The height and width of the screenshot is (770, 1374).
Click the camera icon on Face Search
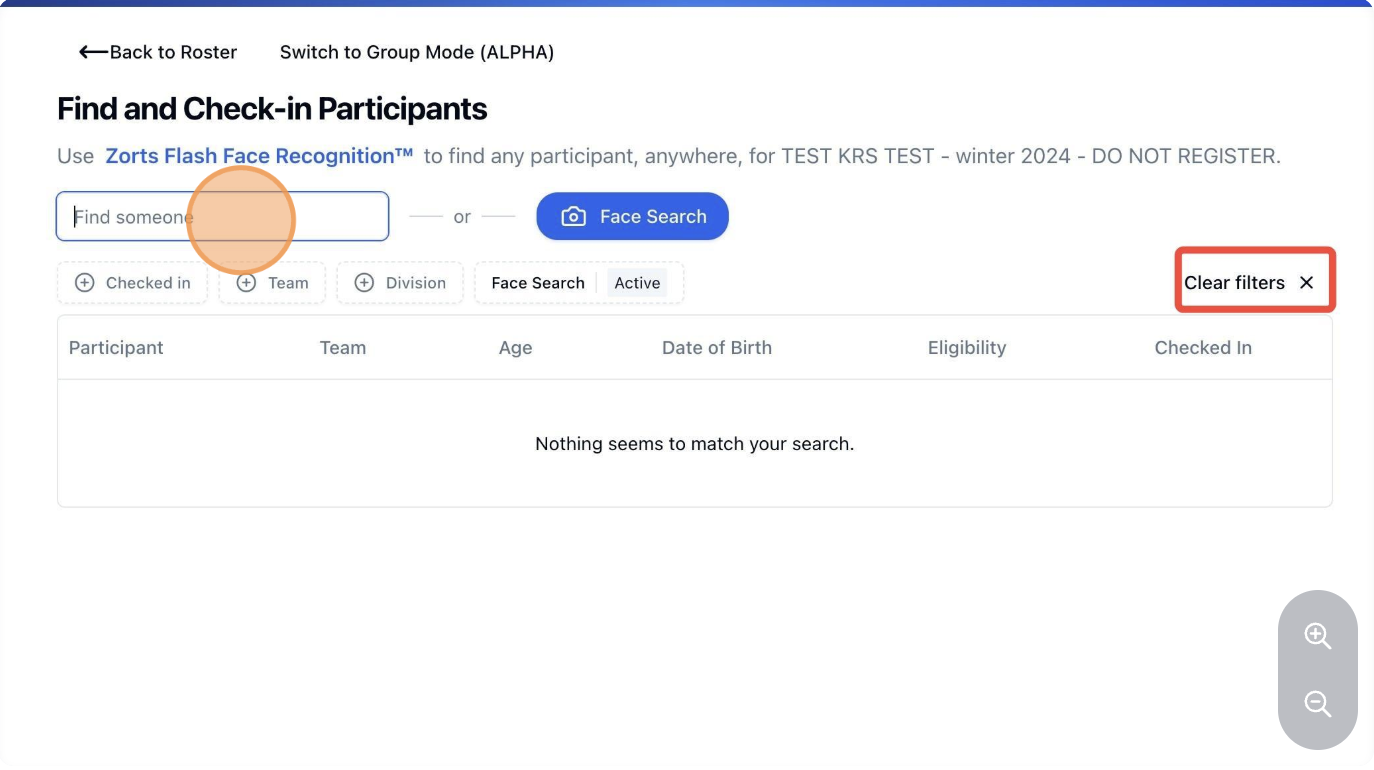573,217
